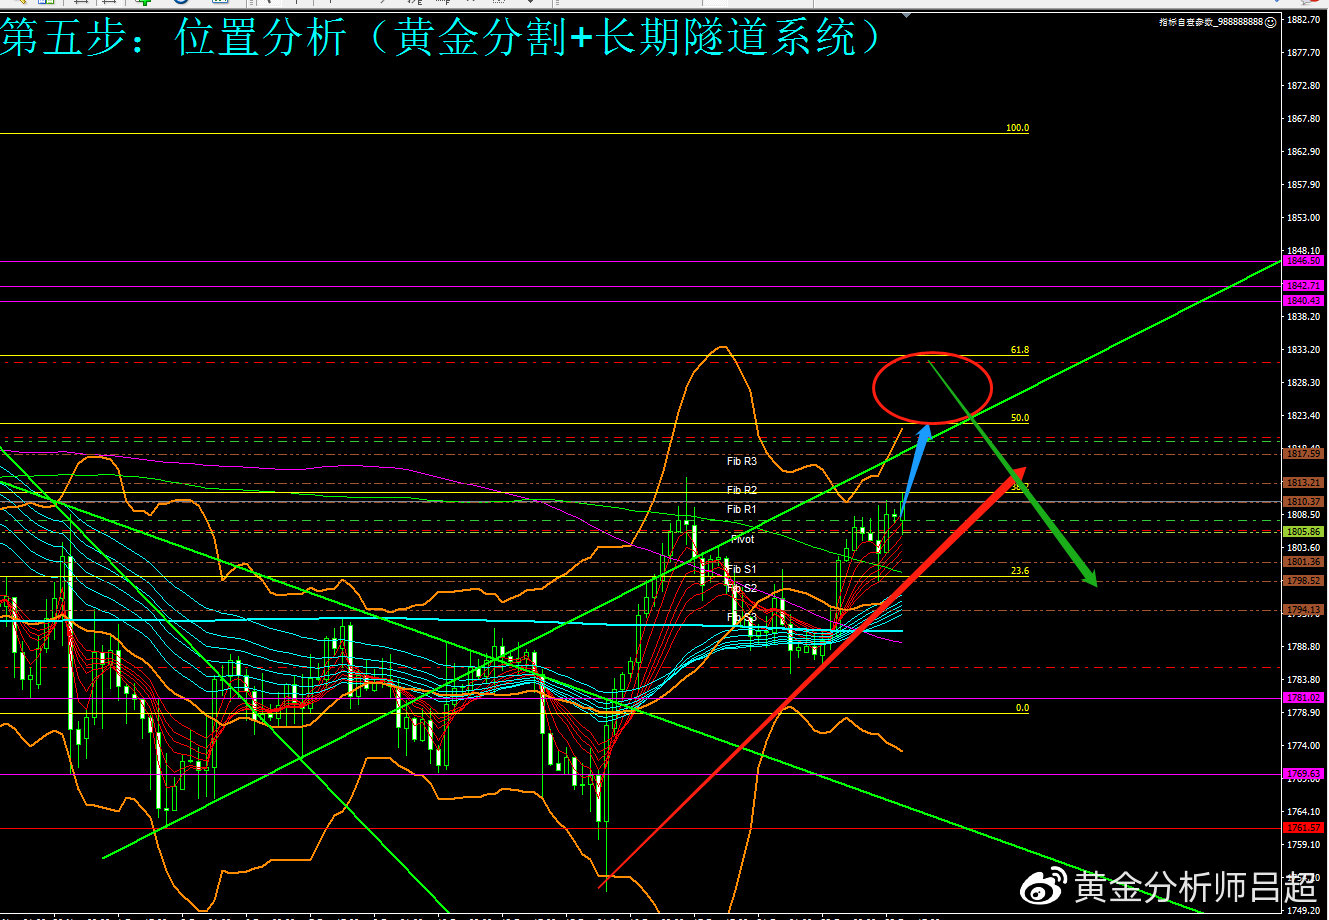Click the brown 1801.36 price tag
Screen dimensions: 1329x920
click(x=1306, y=562)
